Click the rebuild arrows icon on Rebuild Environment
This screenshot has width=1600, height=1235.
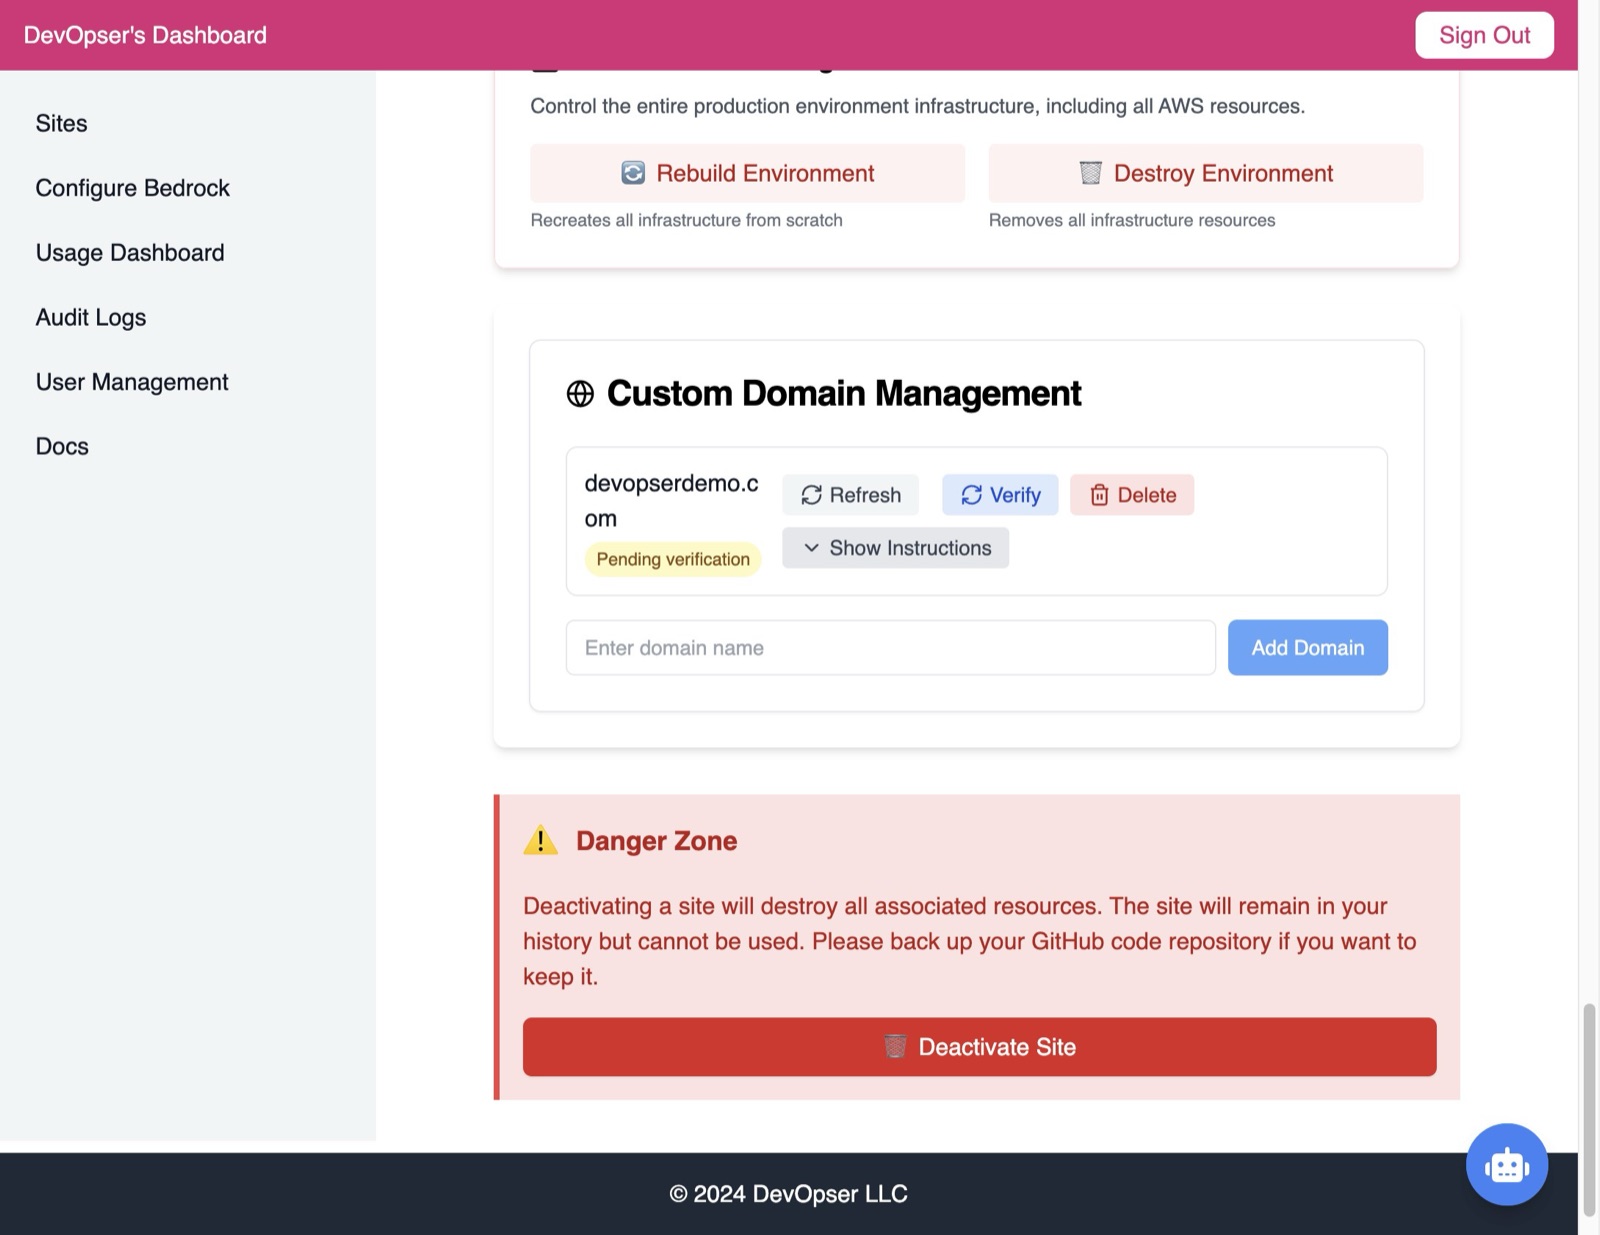click(x=633, y=173)
